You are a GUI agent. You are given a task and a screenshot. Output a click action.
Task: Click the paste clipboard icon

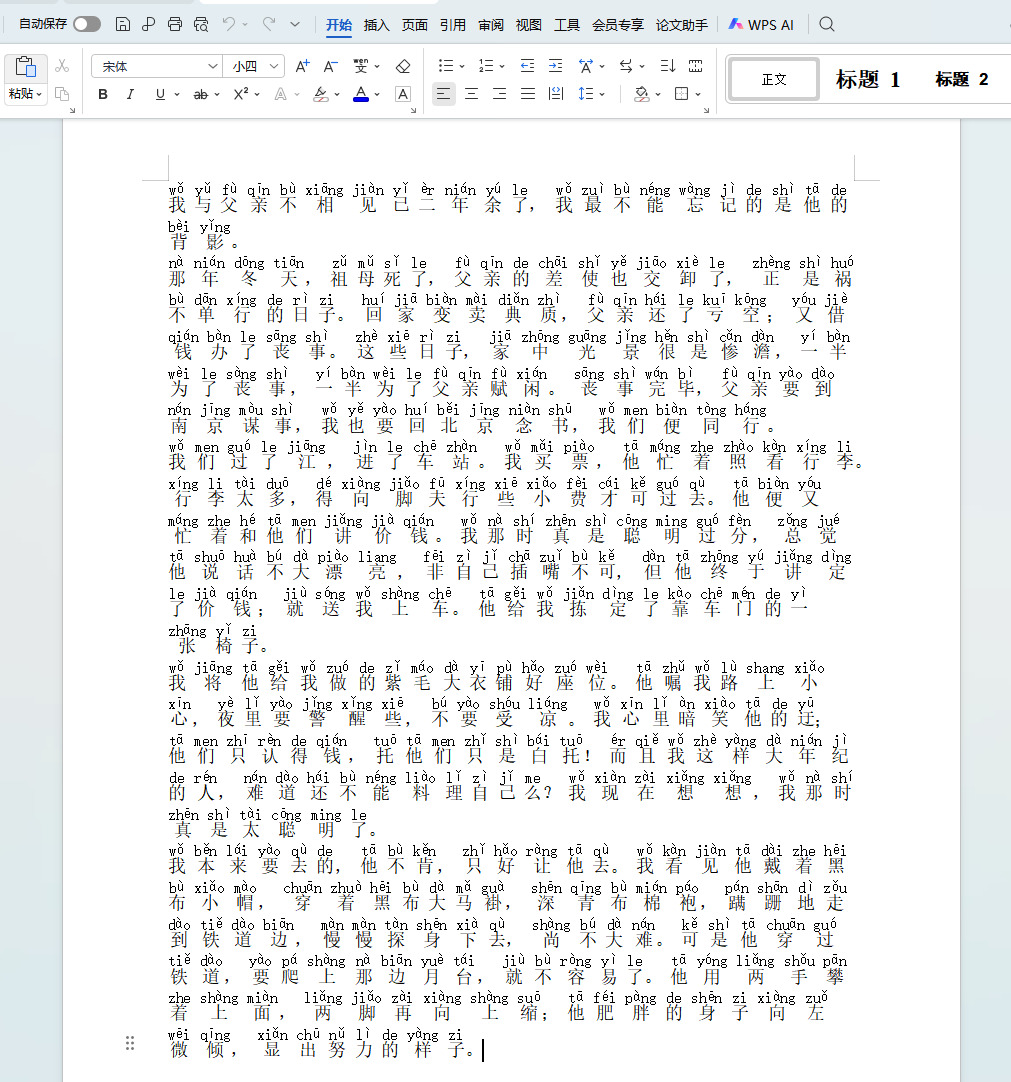tap(26, 68)
